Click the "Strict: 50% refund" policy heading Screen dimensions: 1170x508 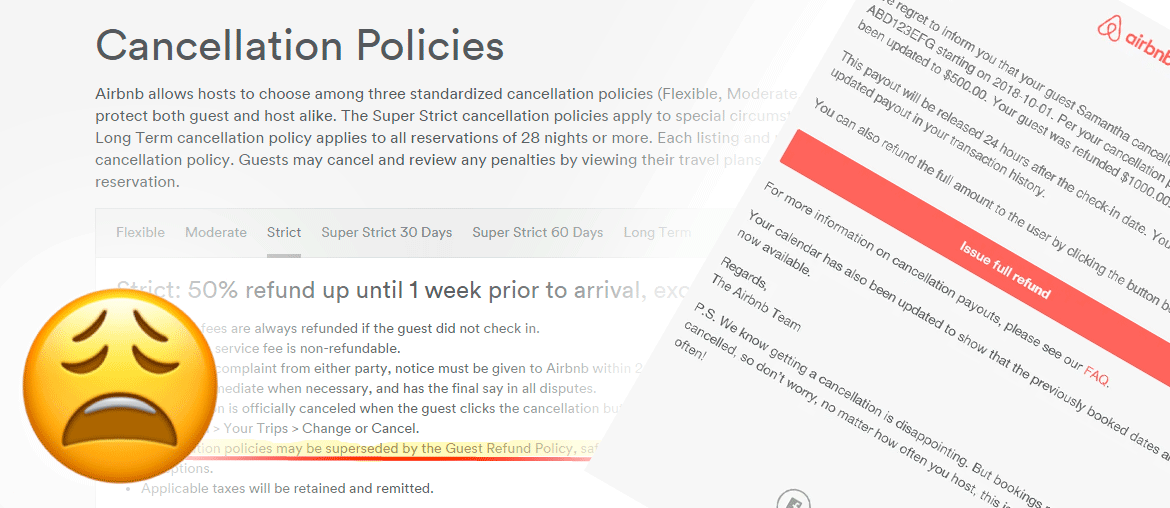coord(400,291)
